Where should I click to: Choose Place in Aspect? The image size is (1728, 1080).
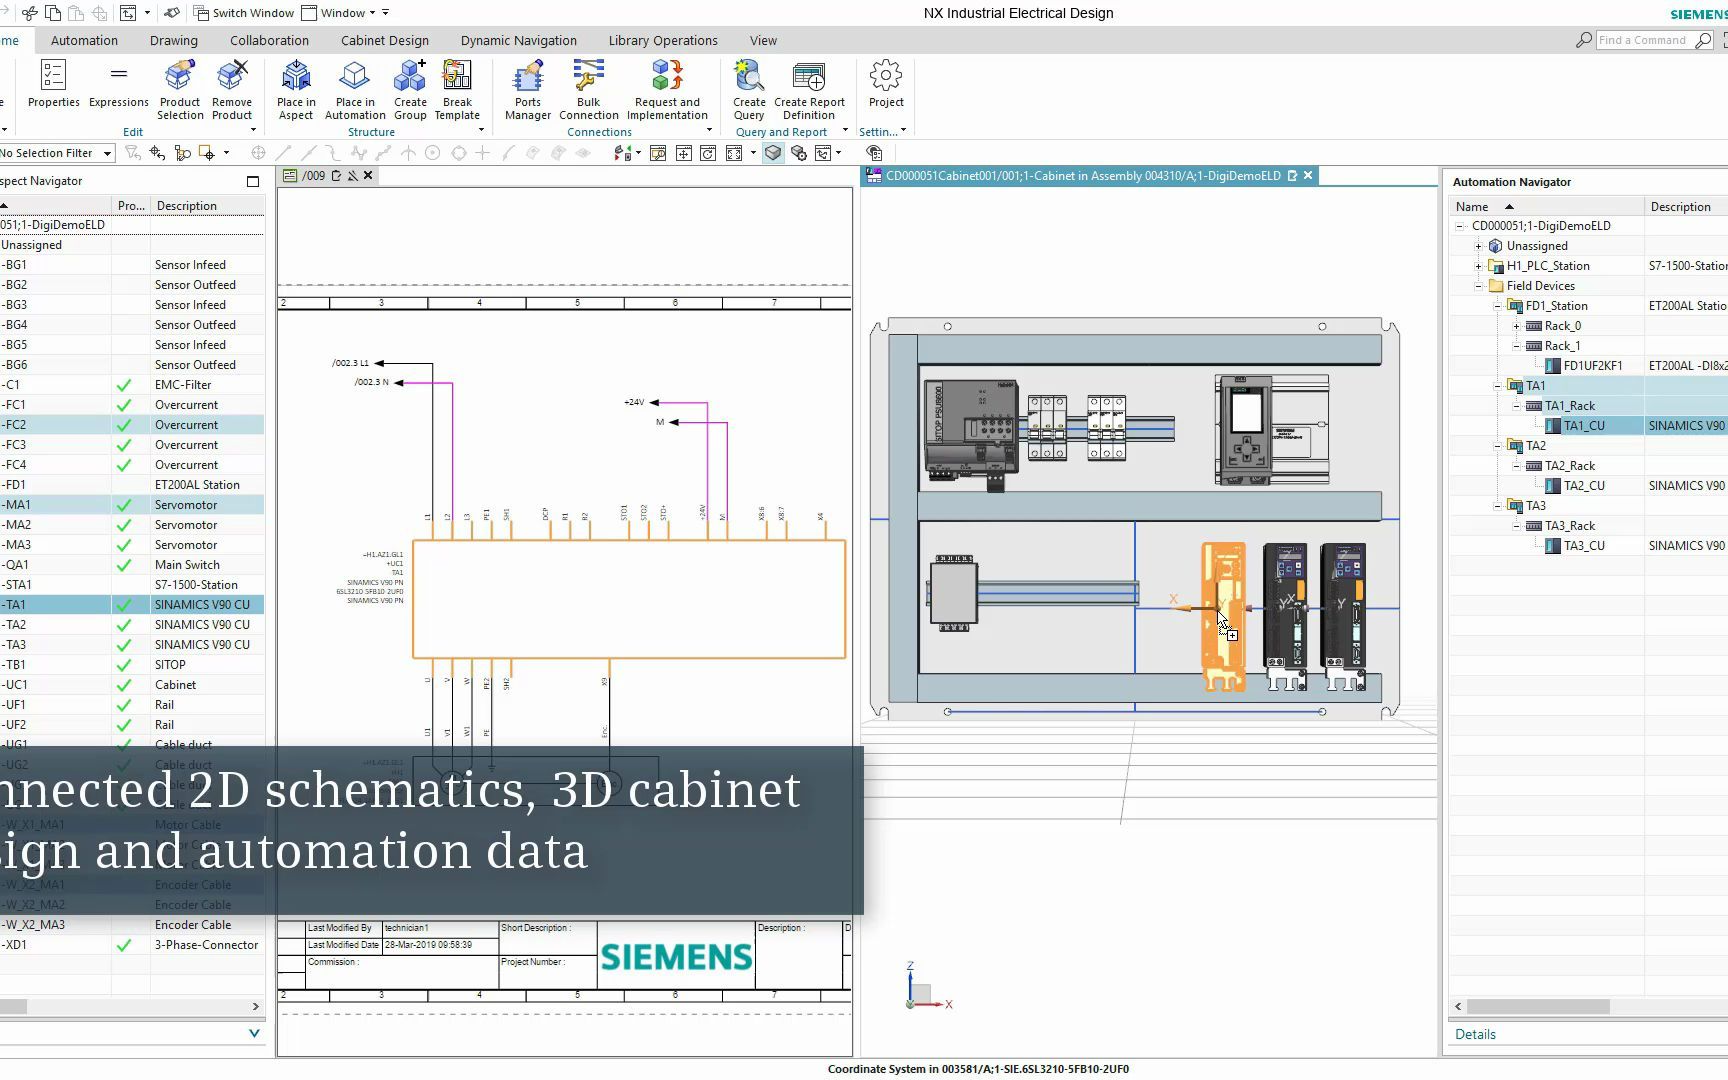pos(296,90)
